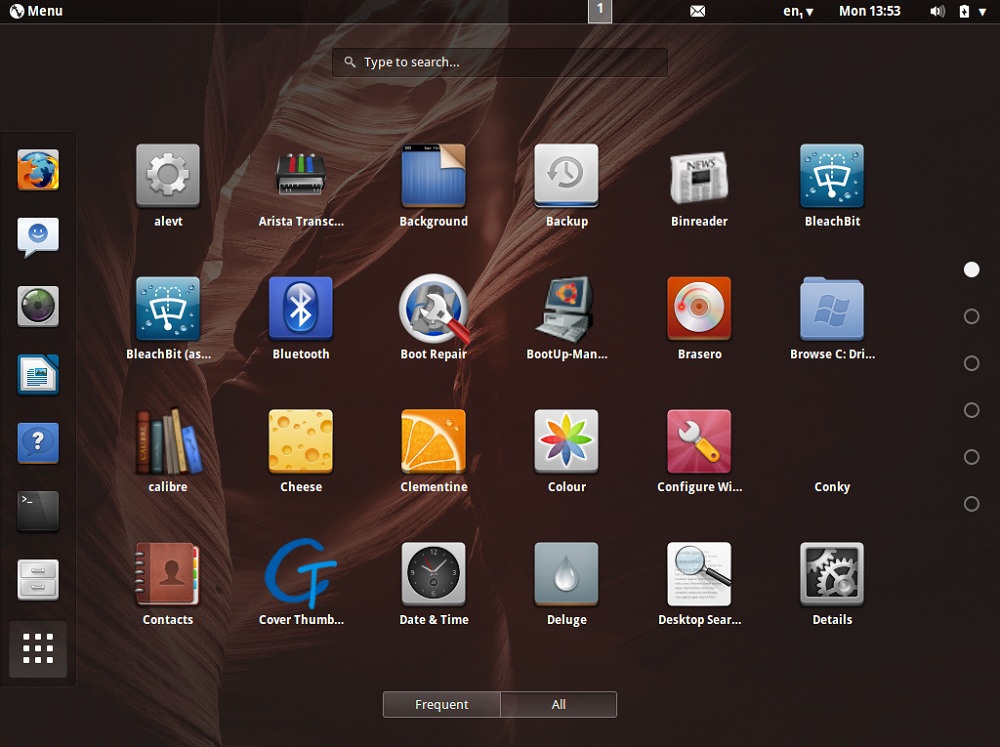Open Colour settings
The height and width of the screenshot is (747, 1000).
(566, 441)
